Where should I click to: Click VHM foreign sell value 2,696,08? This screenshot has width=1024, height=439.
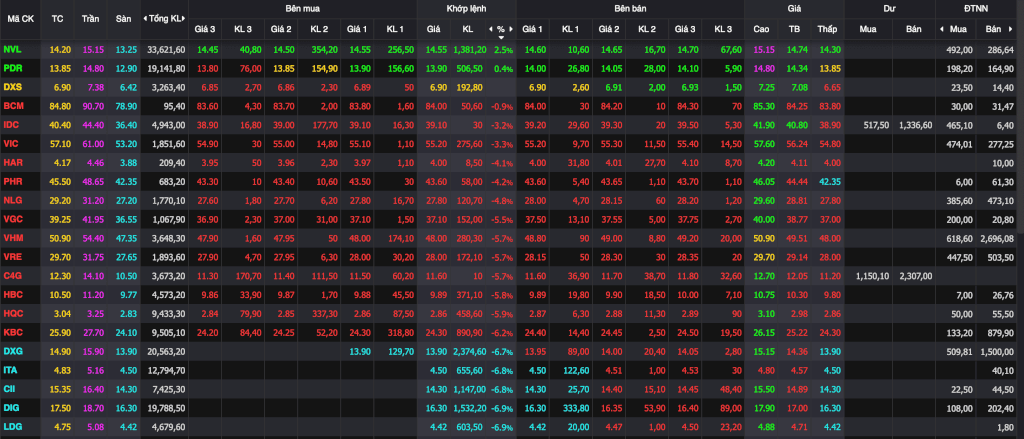997,238
